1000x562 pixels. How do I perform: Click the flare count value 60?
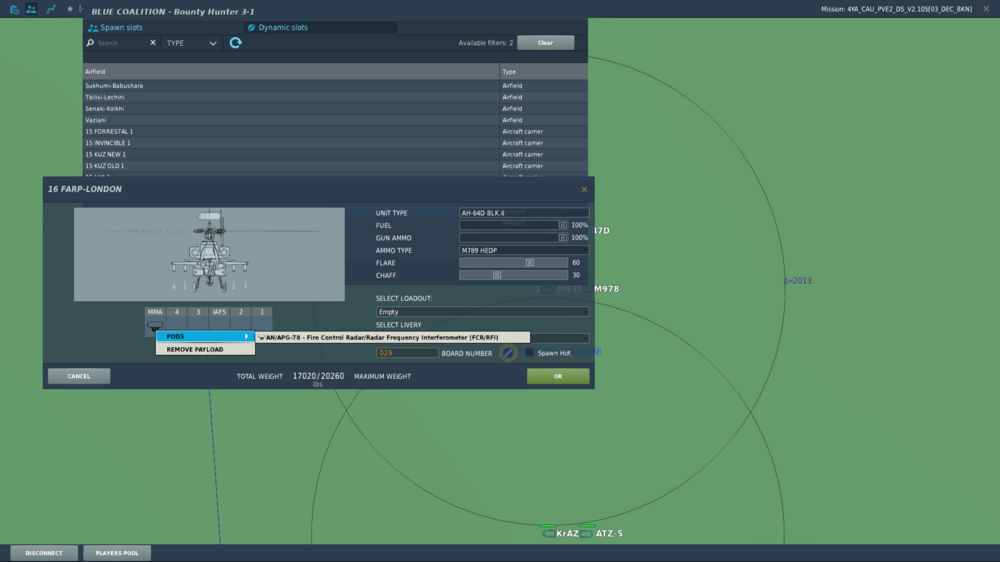[x=576, y=263]
